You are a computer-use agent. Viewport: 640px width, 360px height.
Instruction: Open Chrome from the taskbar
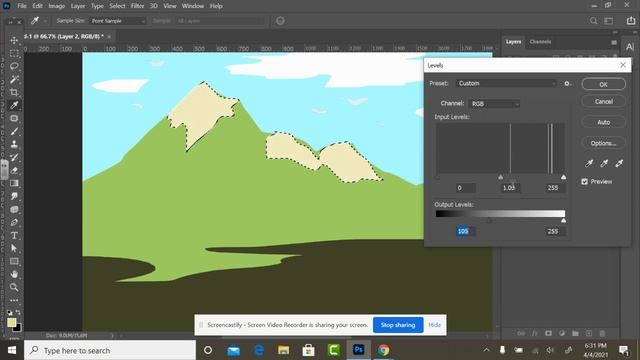(383, 350)
